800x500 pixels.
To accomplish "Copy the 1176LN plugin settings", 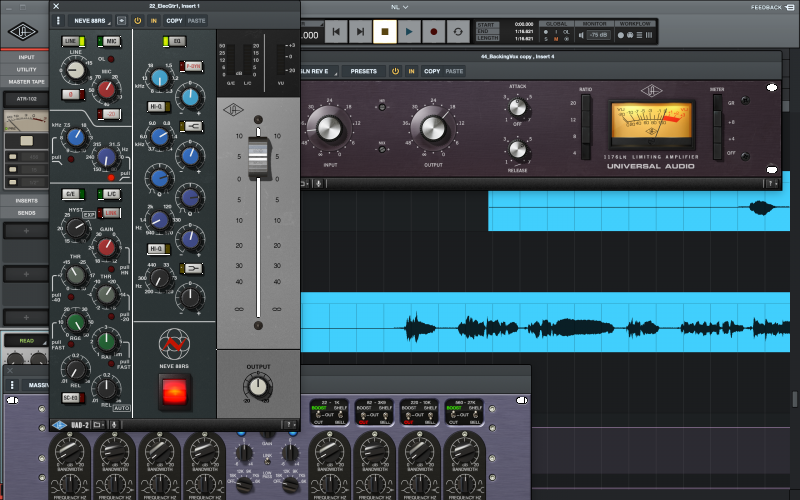I will coord(432,71).
